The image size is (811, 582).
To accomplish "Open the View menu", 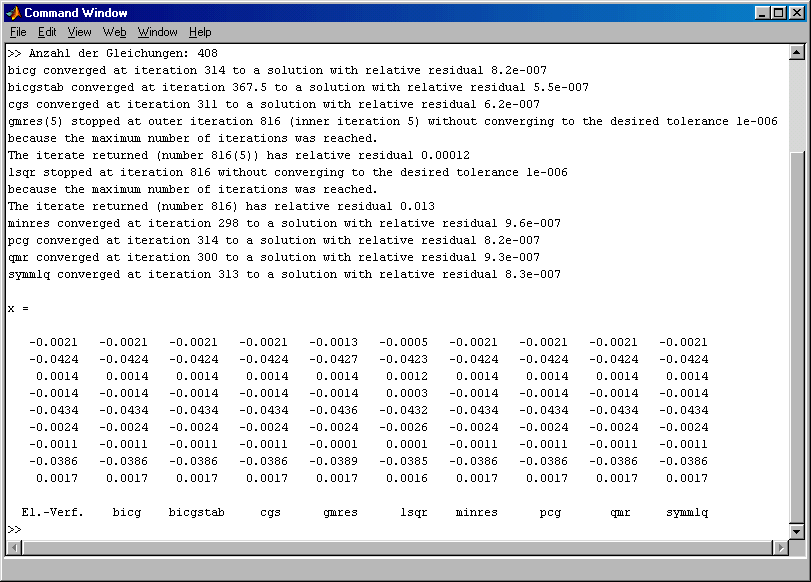I will 78,31.
